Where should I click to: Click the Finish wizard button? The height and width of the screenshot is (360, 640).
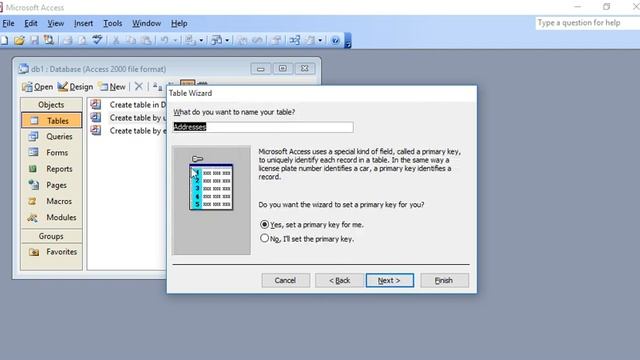[444, 280]
